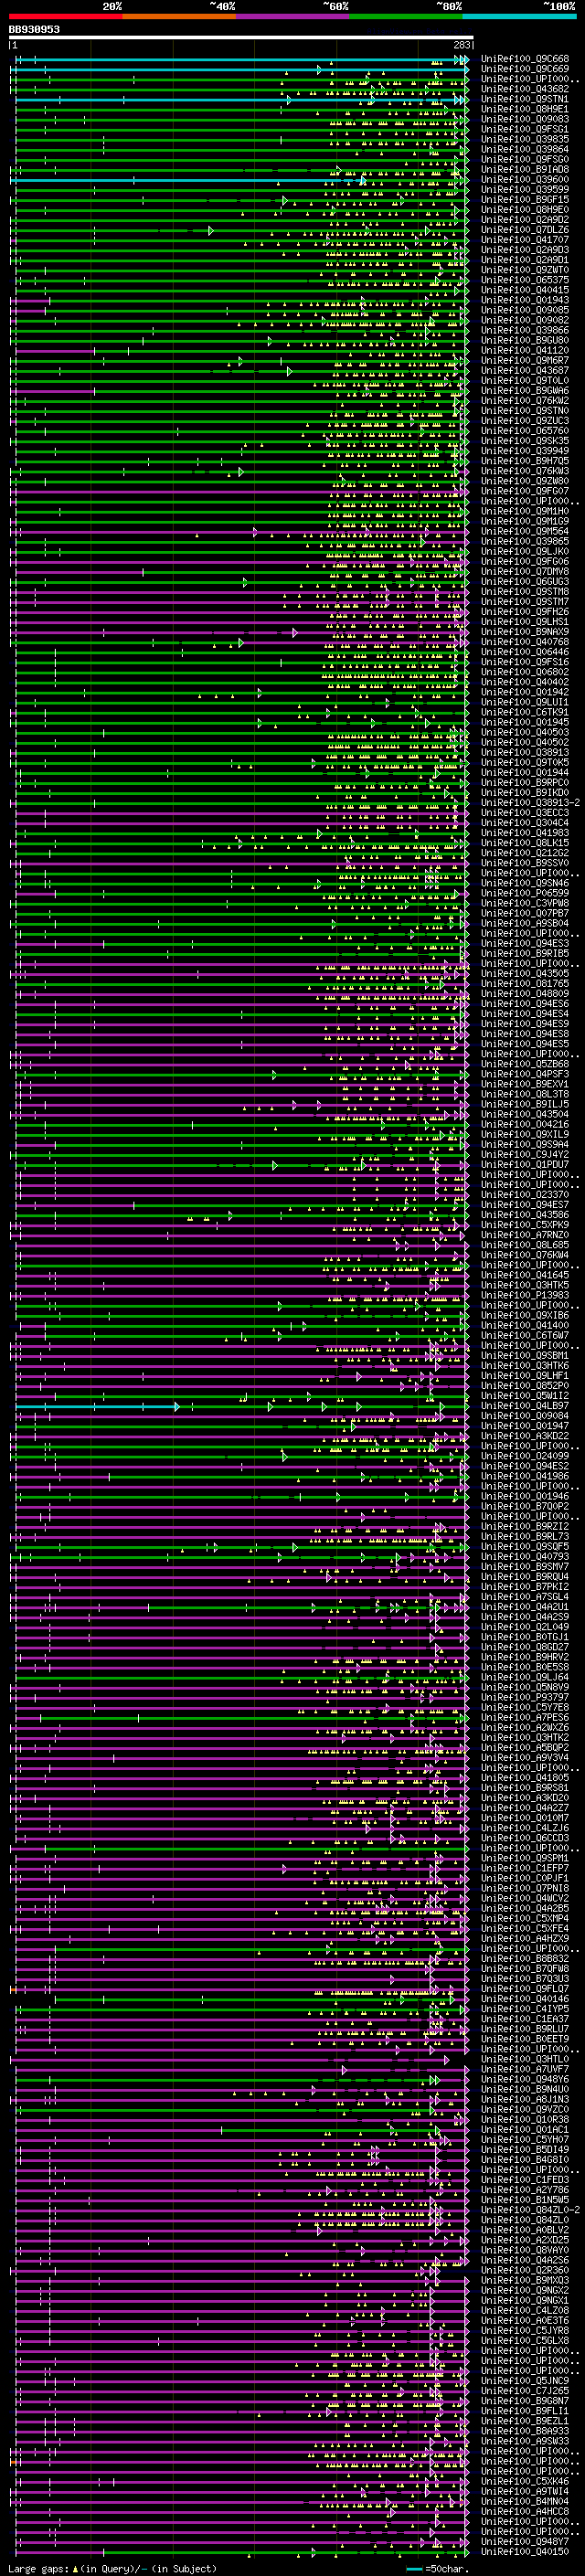This screenshot has width=585, height=2576.
Task: Select hit UniRef100_O65375
Action: [525, 280]
